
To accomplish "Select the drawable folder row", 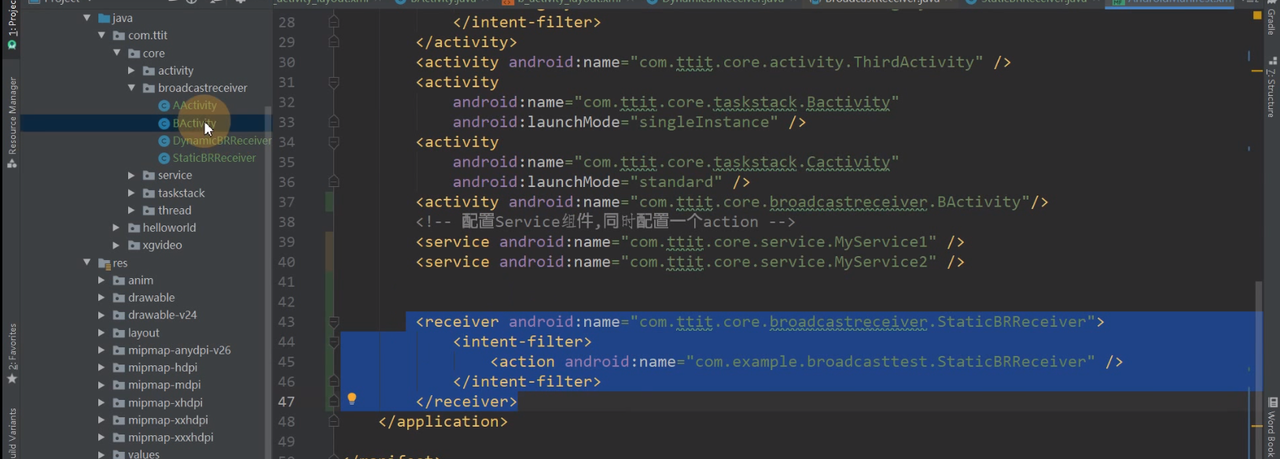I will pos(146,298).
